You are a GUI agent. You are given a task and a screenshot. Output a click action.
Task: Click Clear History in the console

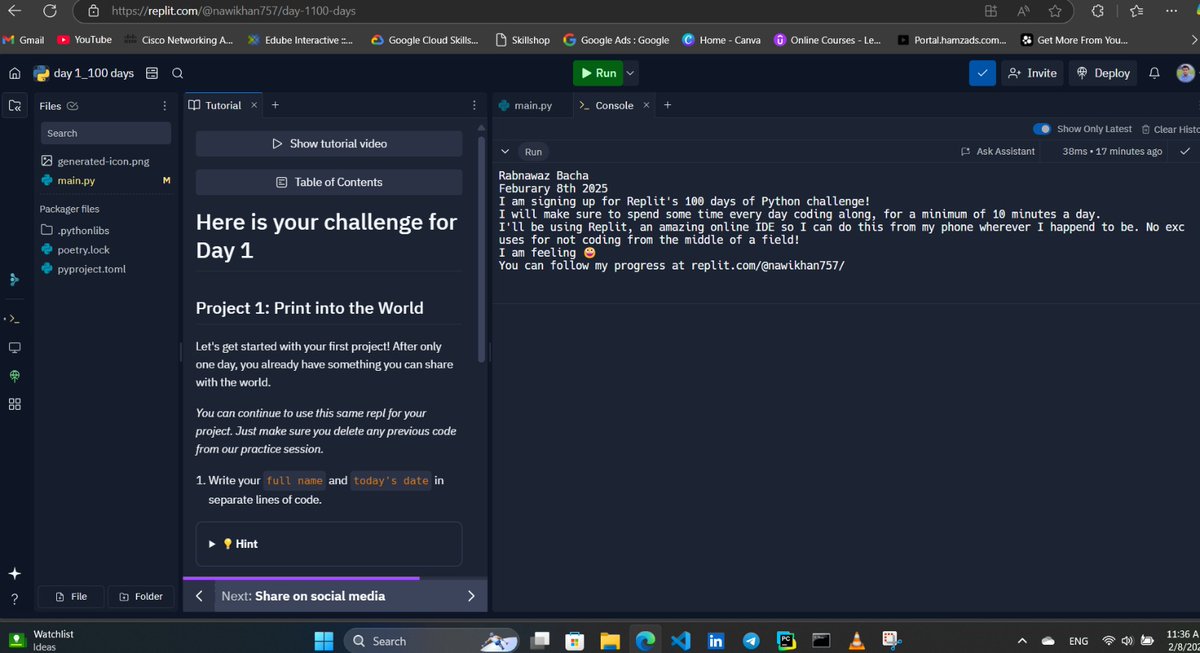tap(1170, 129)
